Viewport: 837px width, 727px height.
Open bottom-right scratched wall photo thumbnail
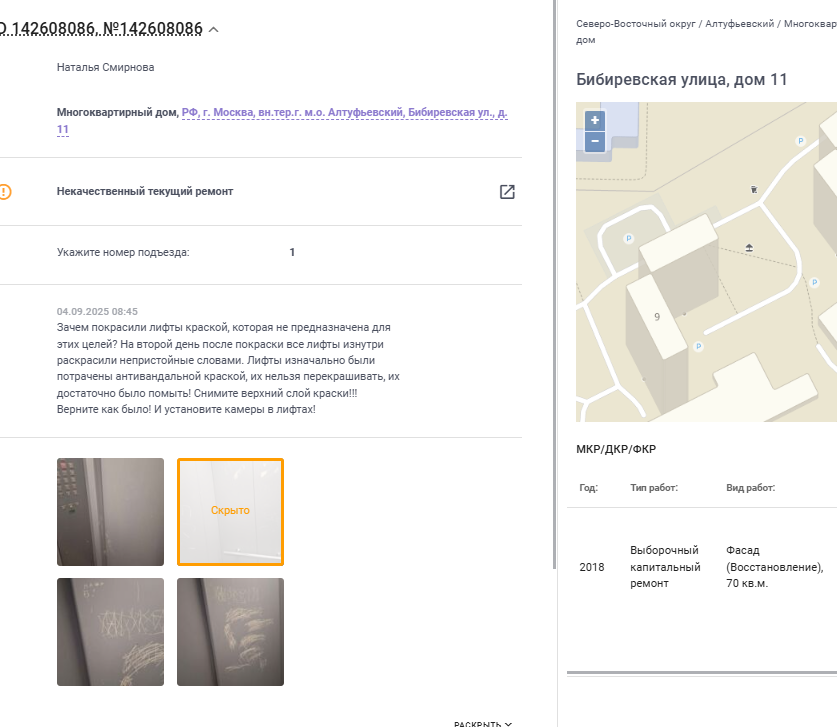click(x=230, y=632)
